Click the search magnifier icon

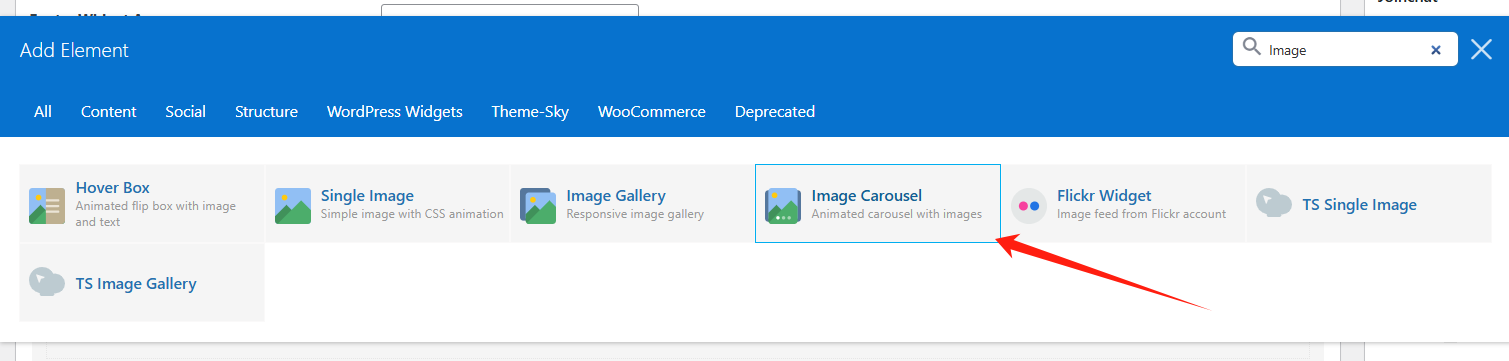click(x=1251, y=48)
